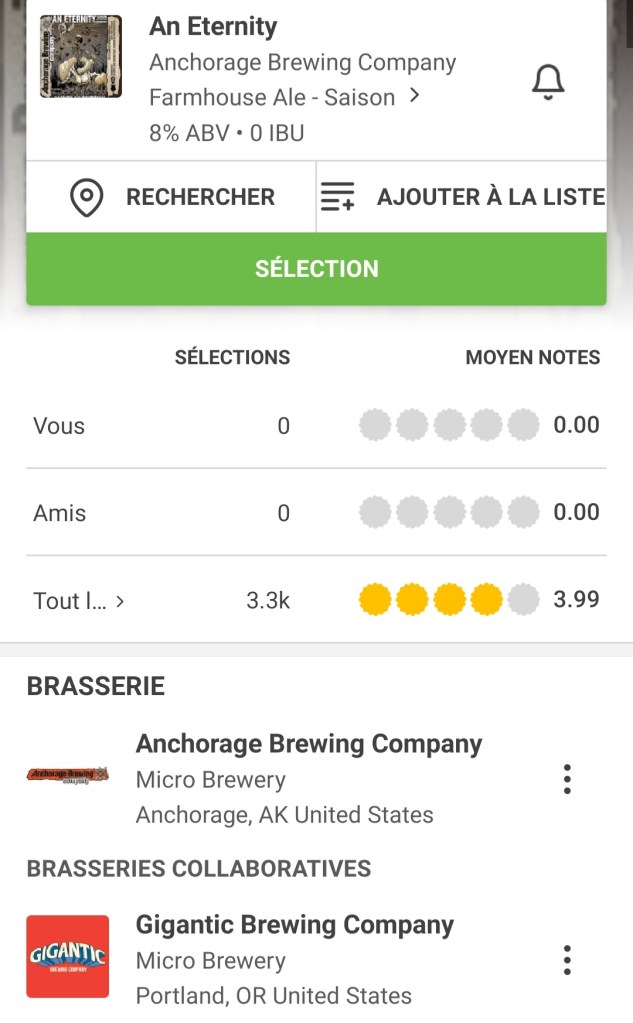The height and width of the screenshot is (1023, 633).
Task: Open the Anchorage Brewing Company name link
Action: click(x=309, y=744)
